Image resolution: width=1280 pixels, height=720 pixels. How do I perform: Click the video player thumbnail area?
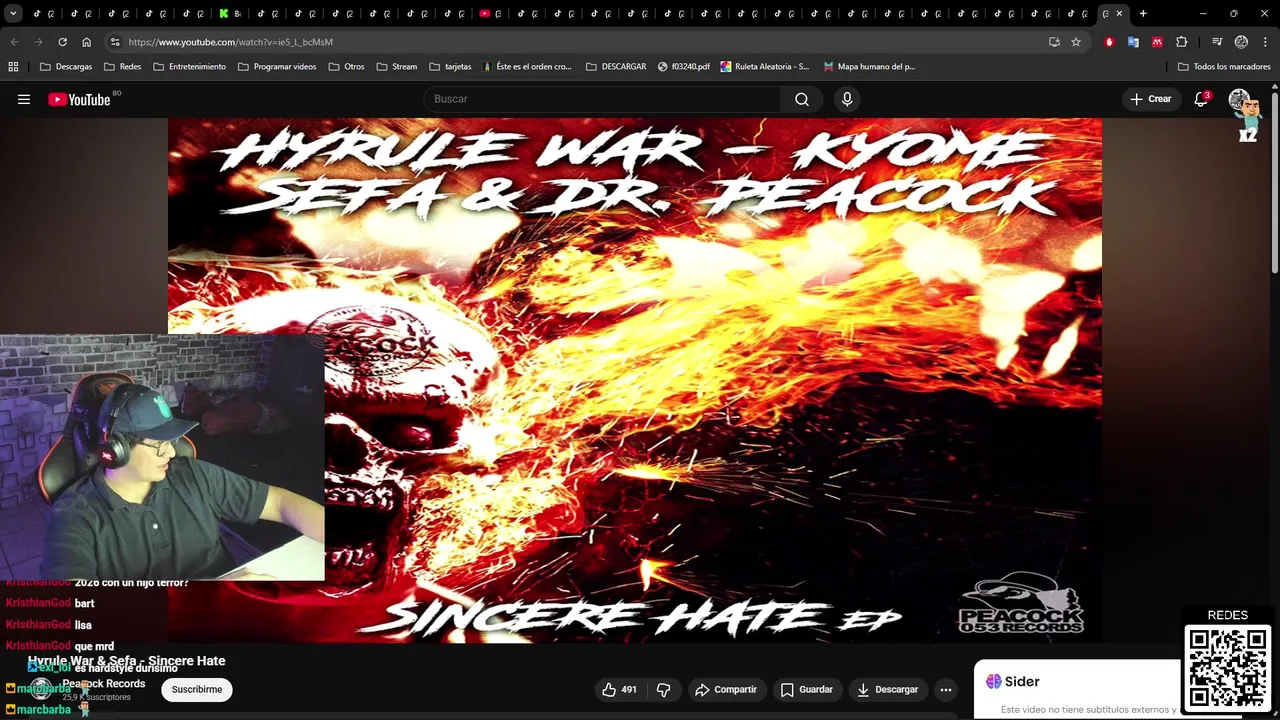point(634,380)
